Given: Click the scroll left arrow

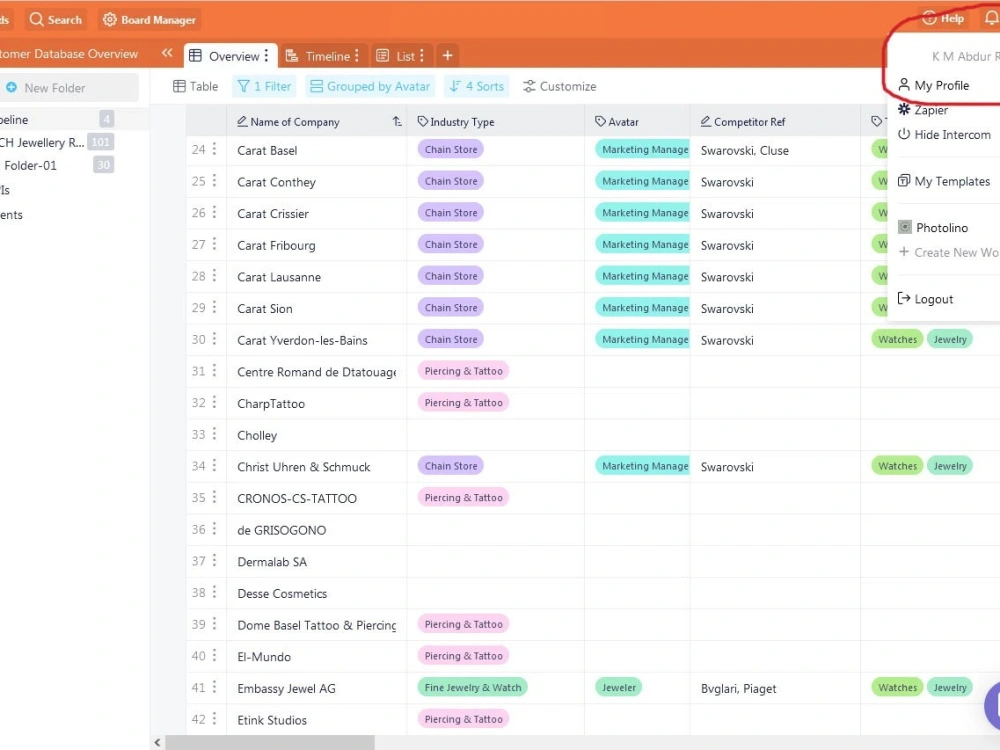Looking at the screenshot, I should tap(158, 742).
